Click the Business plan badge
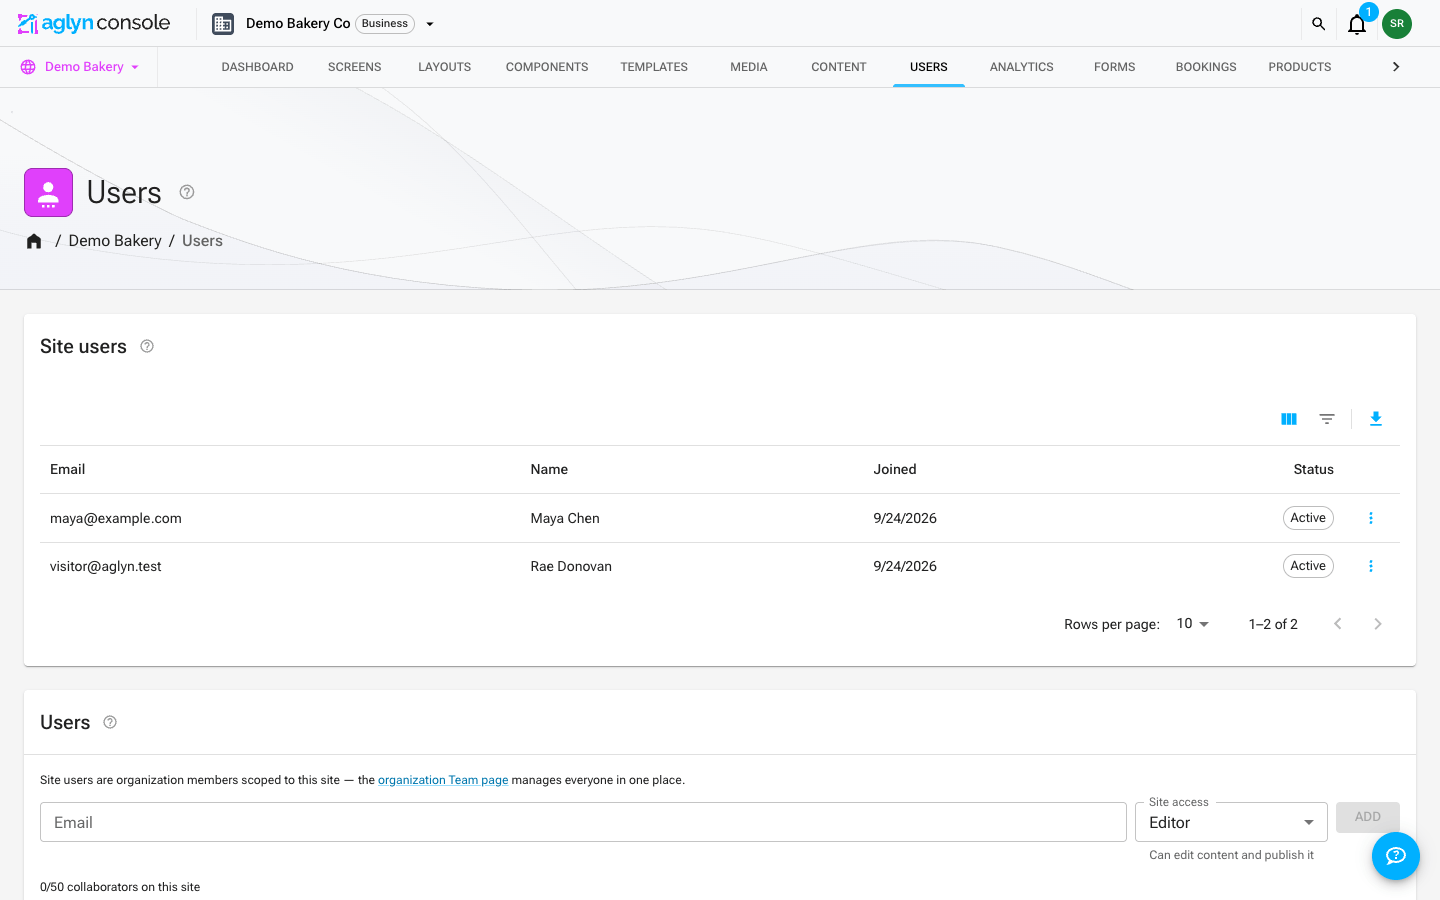1440x900 pixels. [x=385, y=24]
